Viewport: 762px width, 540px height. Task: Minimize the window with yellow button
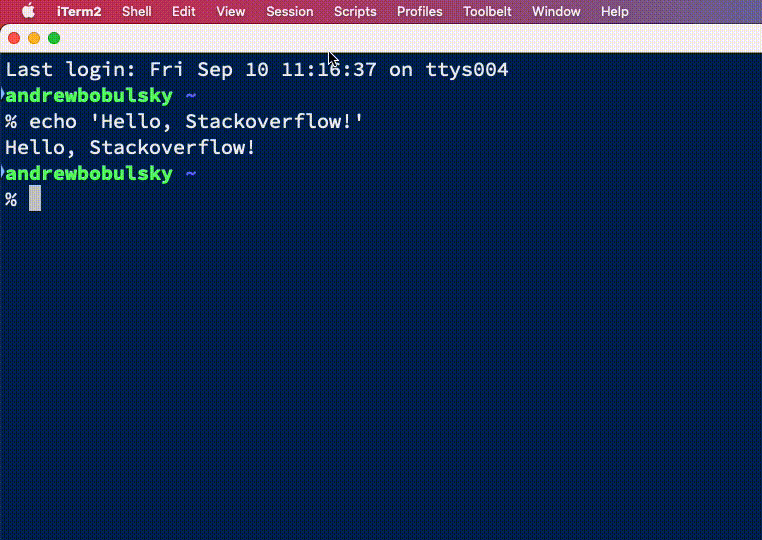(x=34, y=38)
